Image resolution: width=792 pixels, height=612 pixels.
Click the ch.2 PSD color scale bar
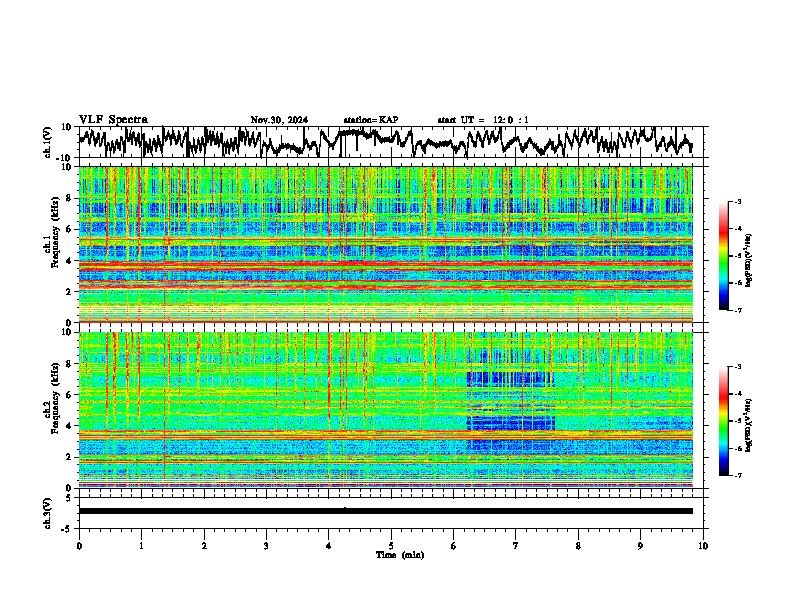tap(723, 421)
